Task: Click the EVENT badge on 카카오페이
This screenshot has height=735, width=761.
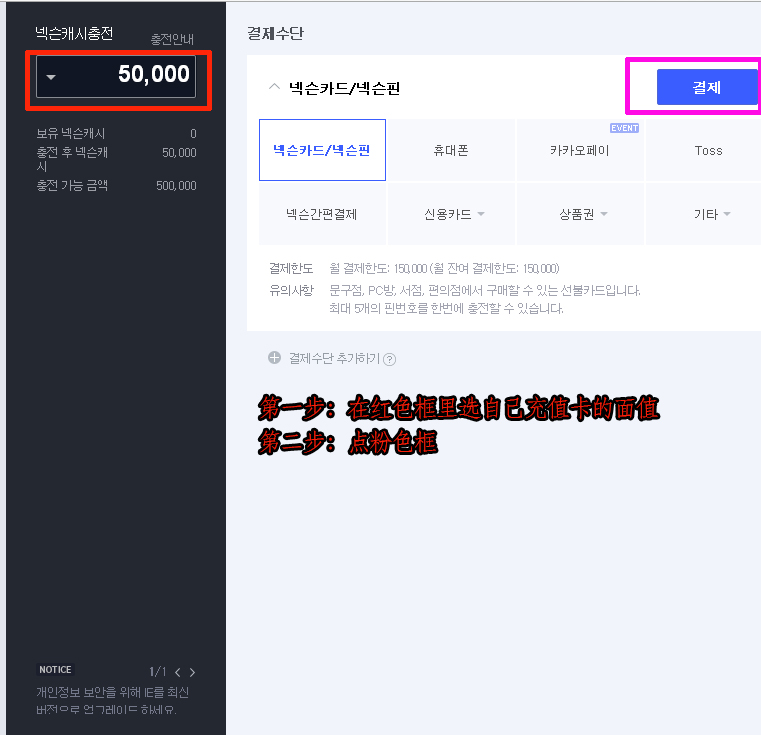Action: (624, 128)
